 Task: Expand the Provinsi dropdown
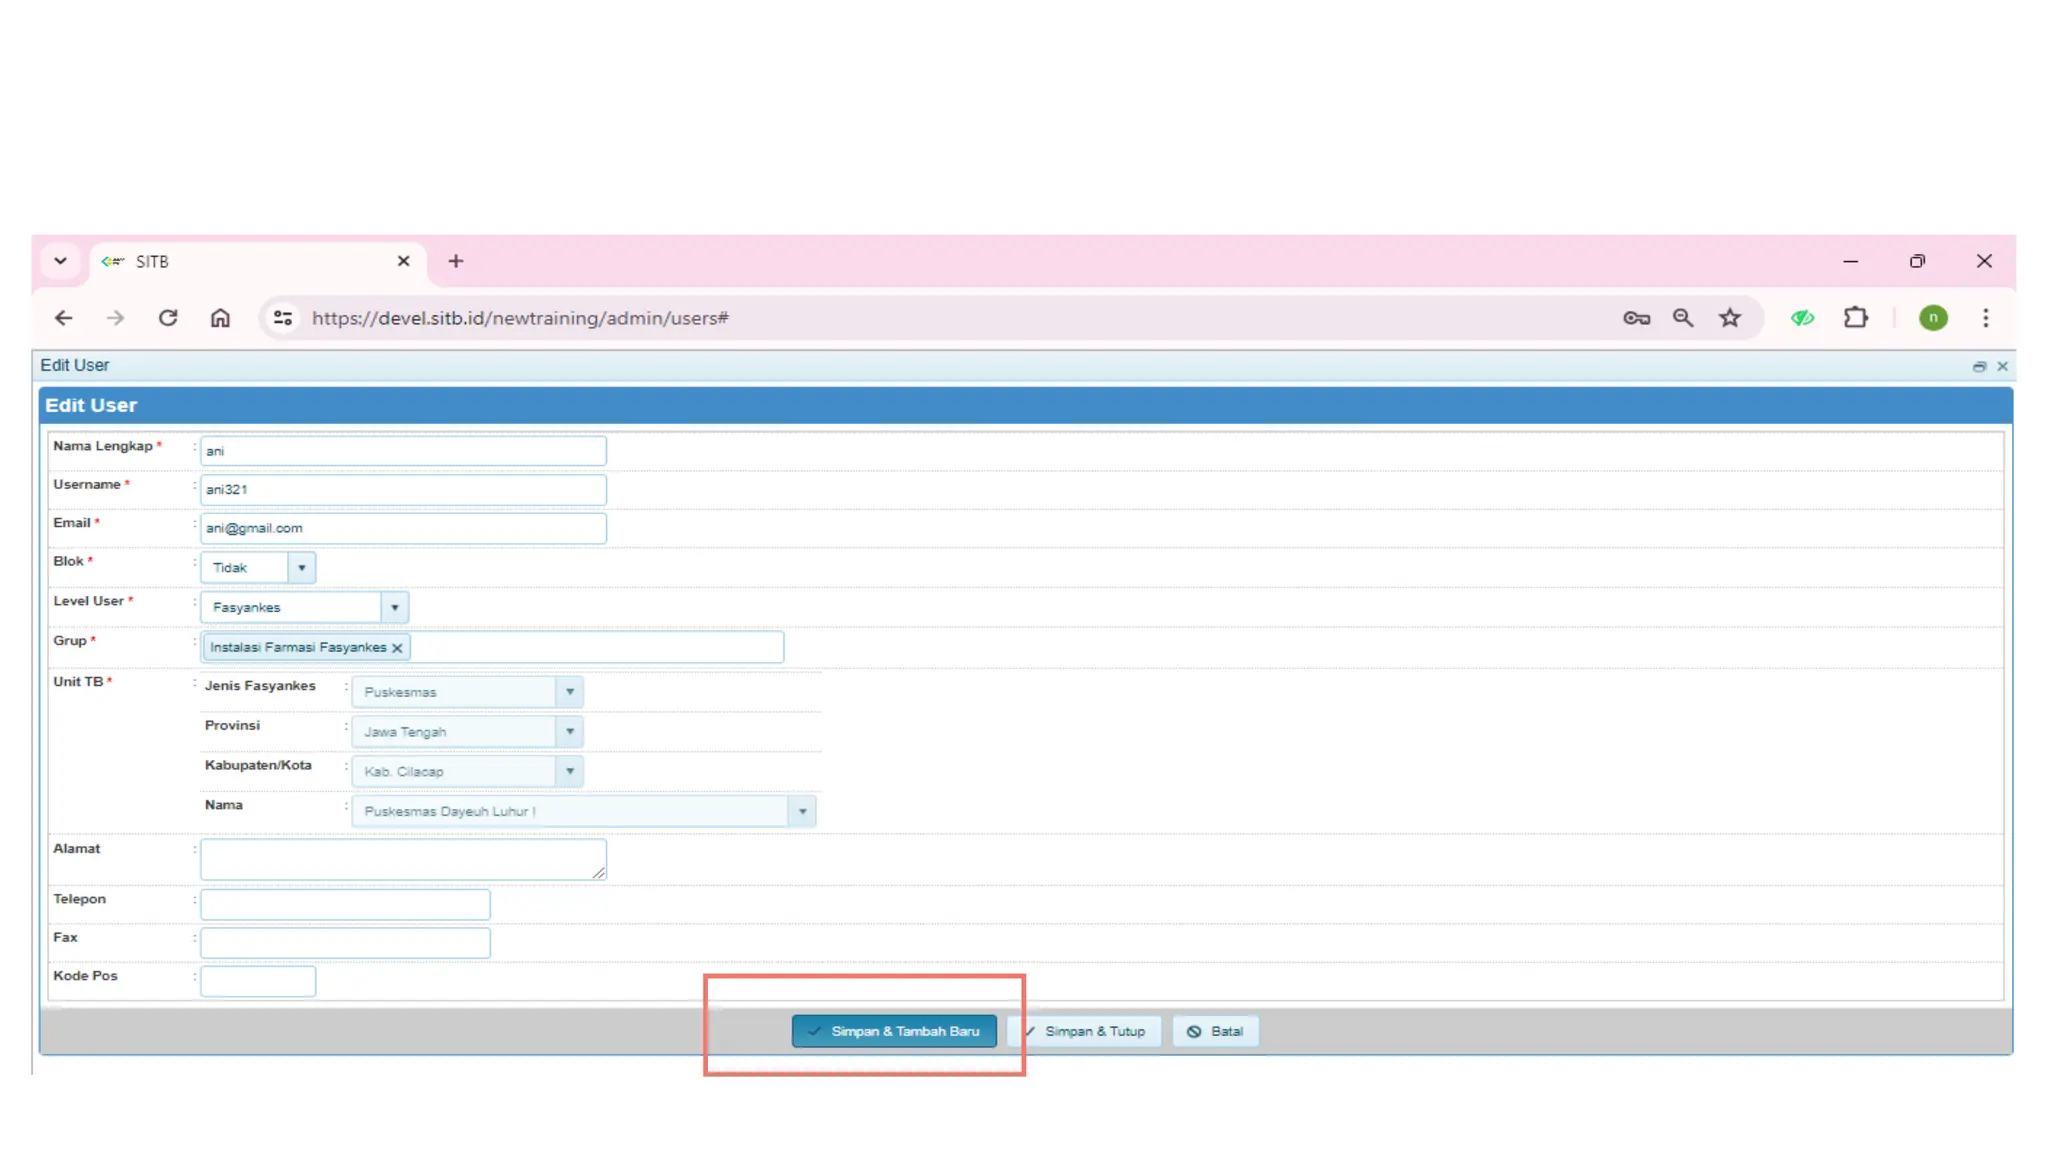tap(570, 732)
